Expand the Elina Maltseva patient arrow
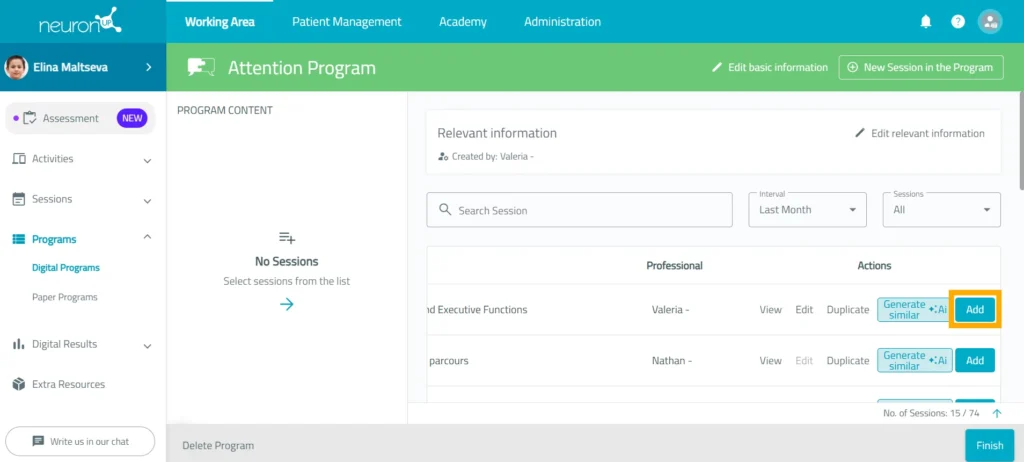Screen dimensions: 1024x462 [x=148, y=67]
